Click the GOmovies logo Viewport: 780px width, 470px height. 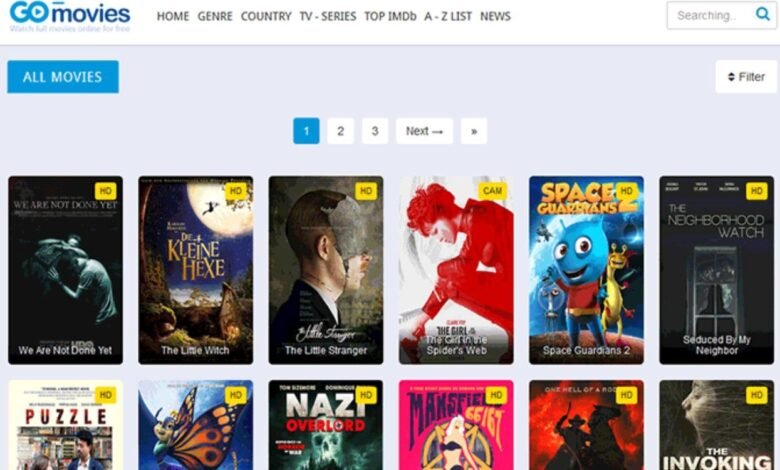click(70, 14)
